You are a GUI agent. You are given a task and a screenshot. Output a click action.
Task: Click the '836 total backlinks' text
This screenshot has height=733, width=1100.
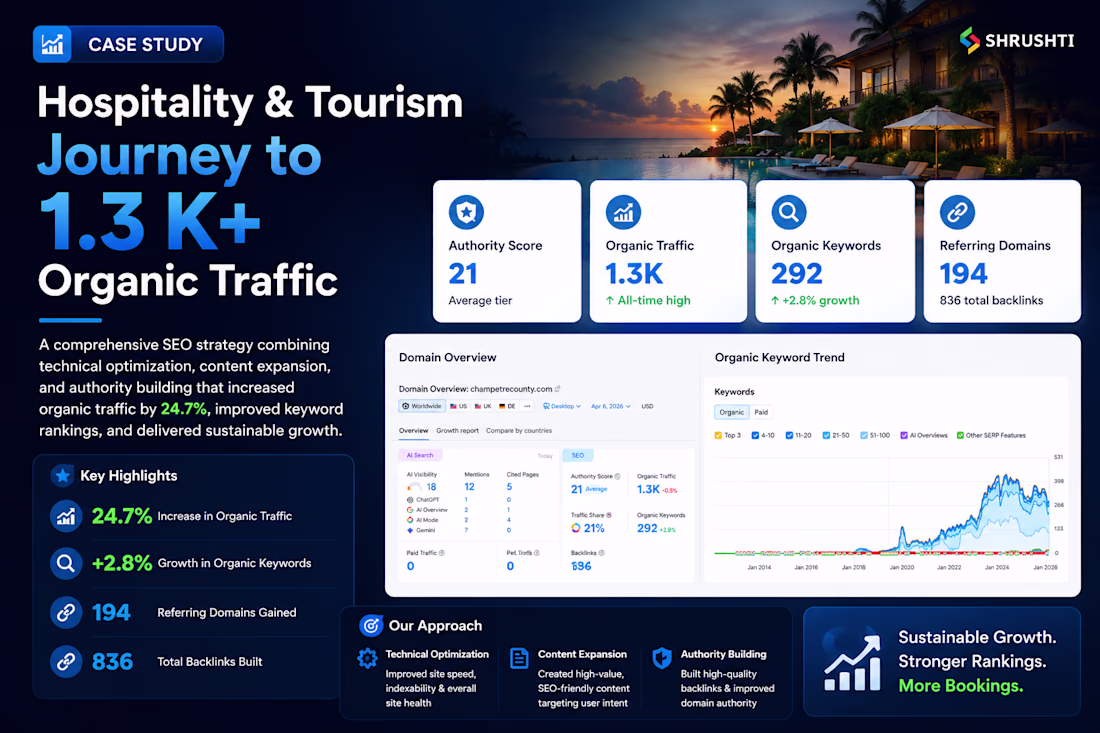pyautogui.click(x=991, y=300)
